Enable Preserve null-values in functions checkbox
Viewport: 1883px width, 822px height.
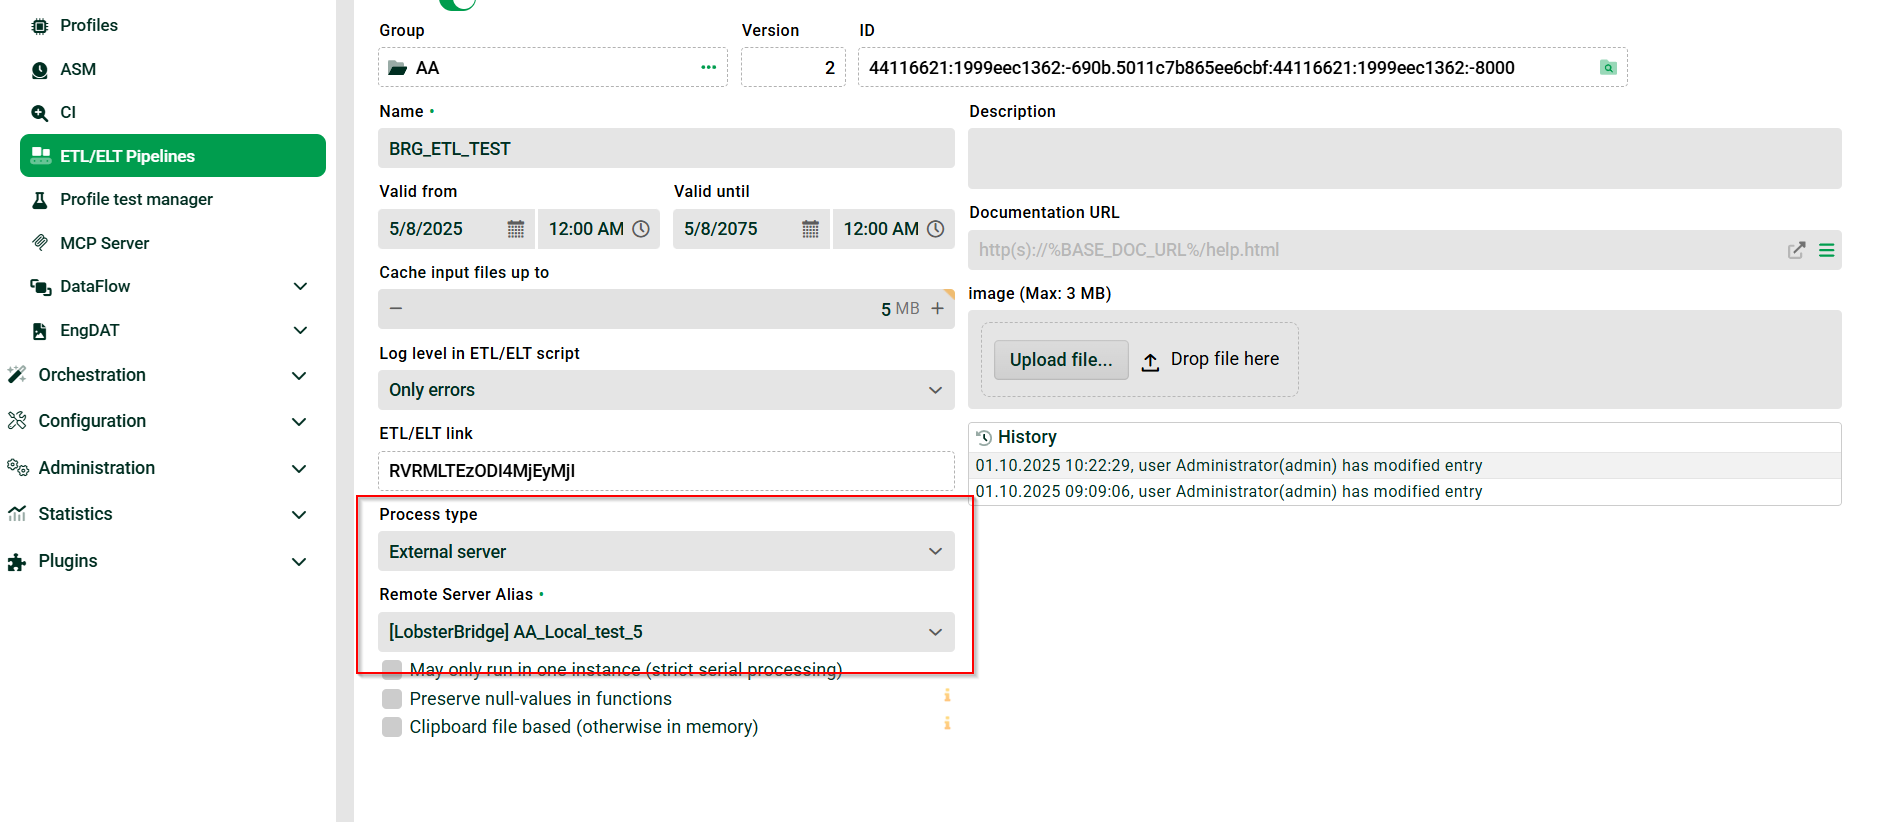coord(392,699)
